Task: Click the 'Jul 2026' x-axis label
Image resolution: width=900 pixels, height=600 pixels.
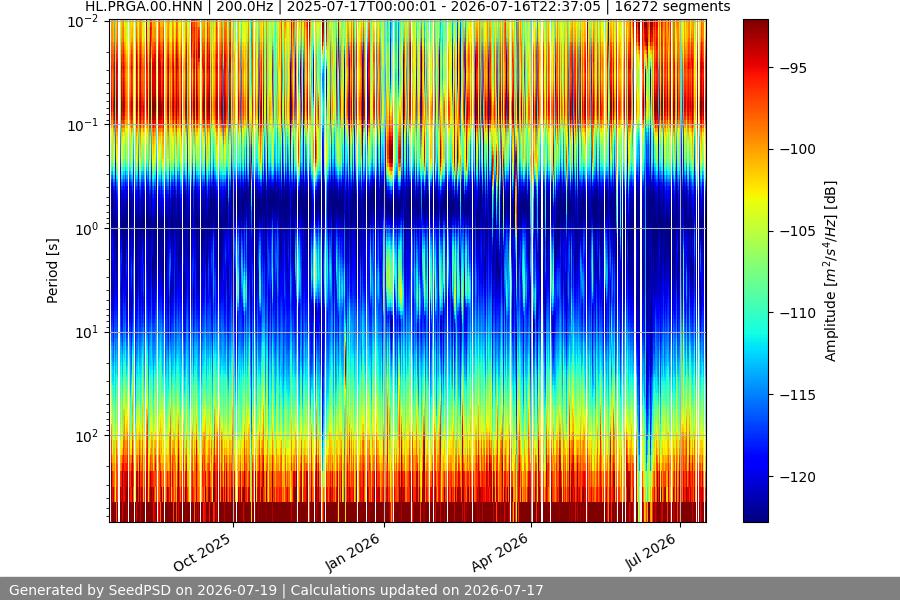Action: pyautogui.click(x=650, y=552)
